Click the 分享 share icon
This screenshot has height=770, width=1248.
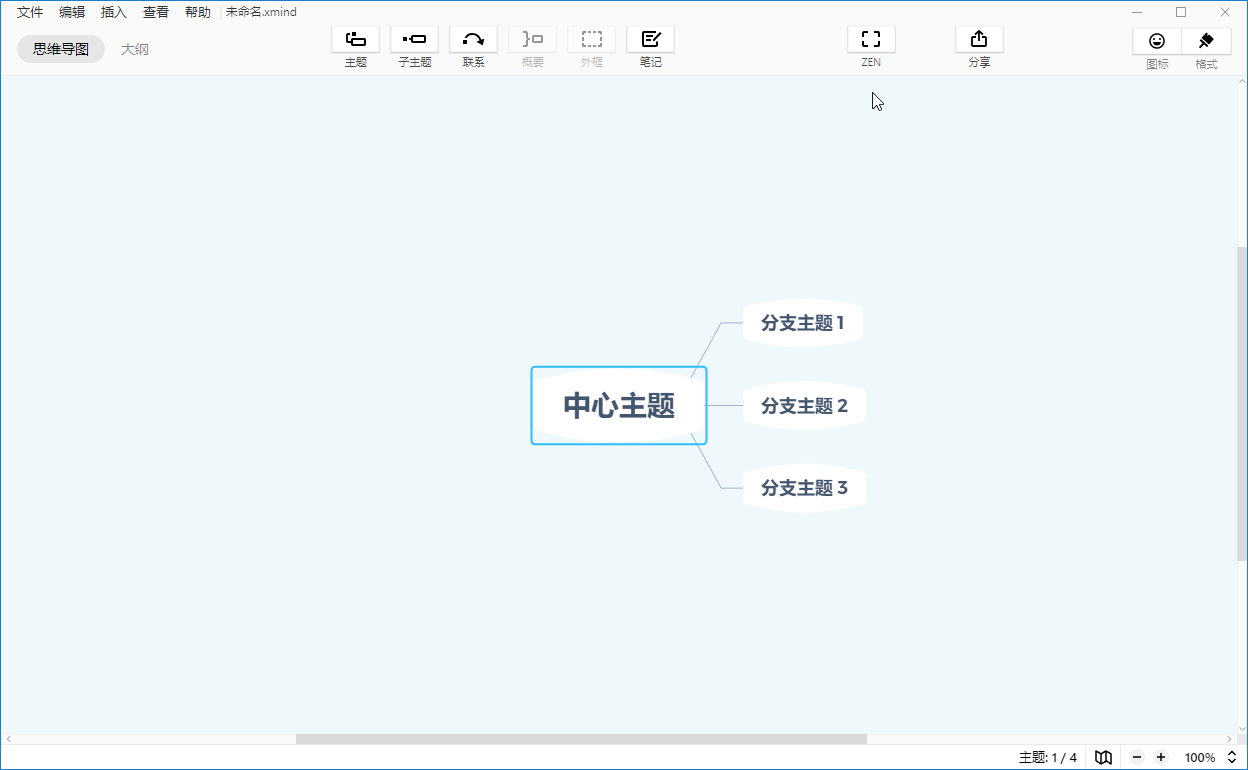tap(979, 40)
